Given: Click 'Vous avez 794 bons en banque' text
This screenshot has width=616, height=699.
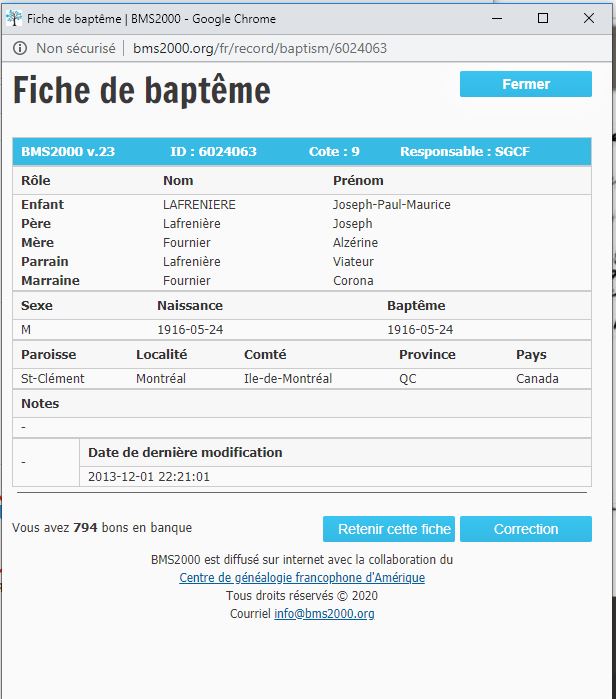Looking at the screenshot, I should point(102,528).
